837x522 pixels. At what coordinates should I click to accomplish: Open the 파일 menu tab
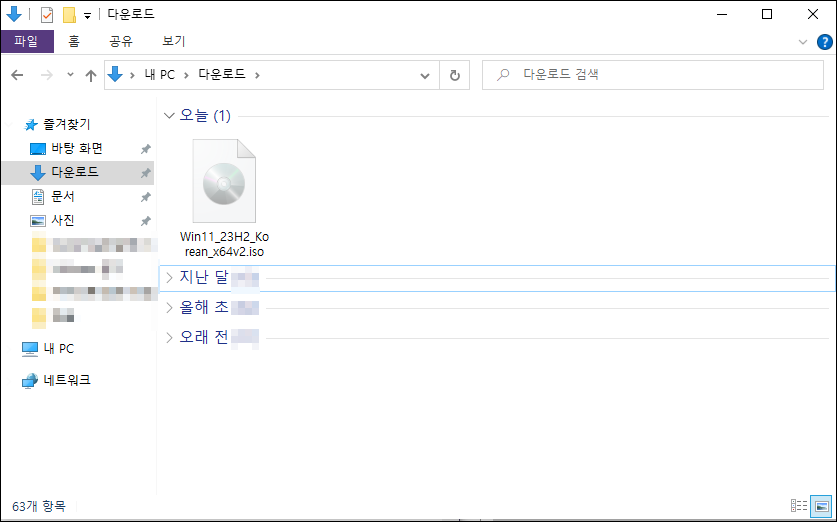click(x=27, y=41)
